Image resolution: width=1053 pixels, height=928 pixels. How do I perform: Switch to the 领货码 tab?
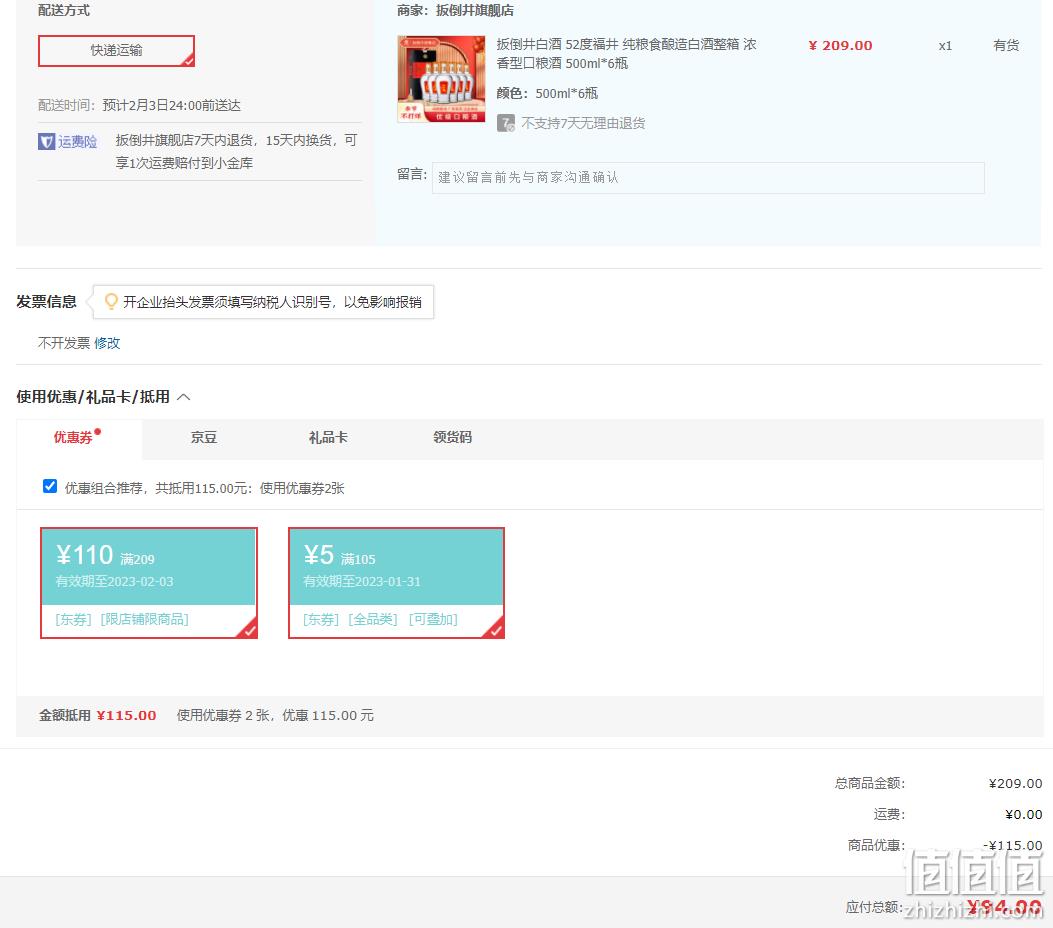(x=452, y=438)
